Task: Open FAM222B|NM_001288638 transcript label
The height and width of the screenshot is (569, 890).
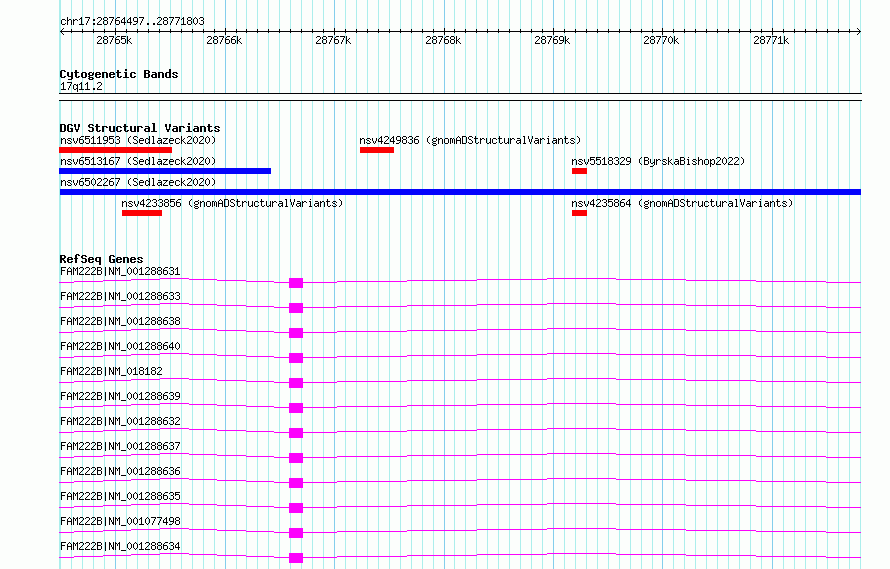Action: (120, 321)
